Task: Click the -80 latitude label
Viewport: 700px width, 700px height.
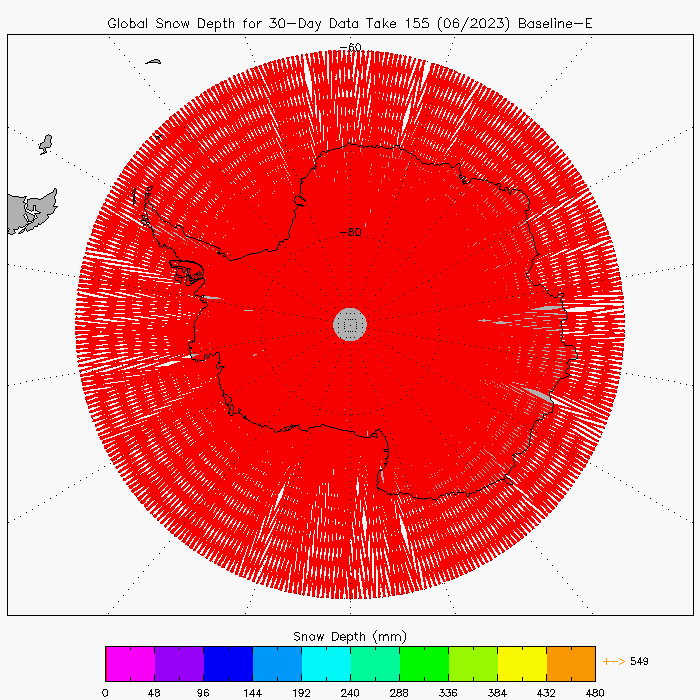Action: (350, 232)
